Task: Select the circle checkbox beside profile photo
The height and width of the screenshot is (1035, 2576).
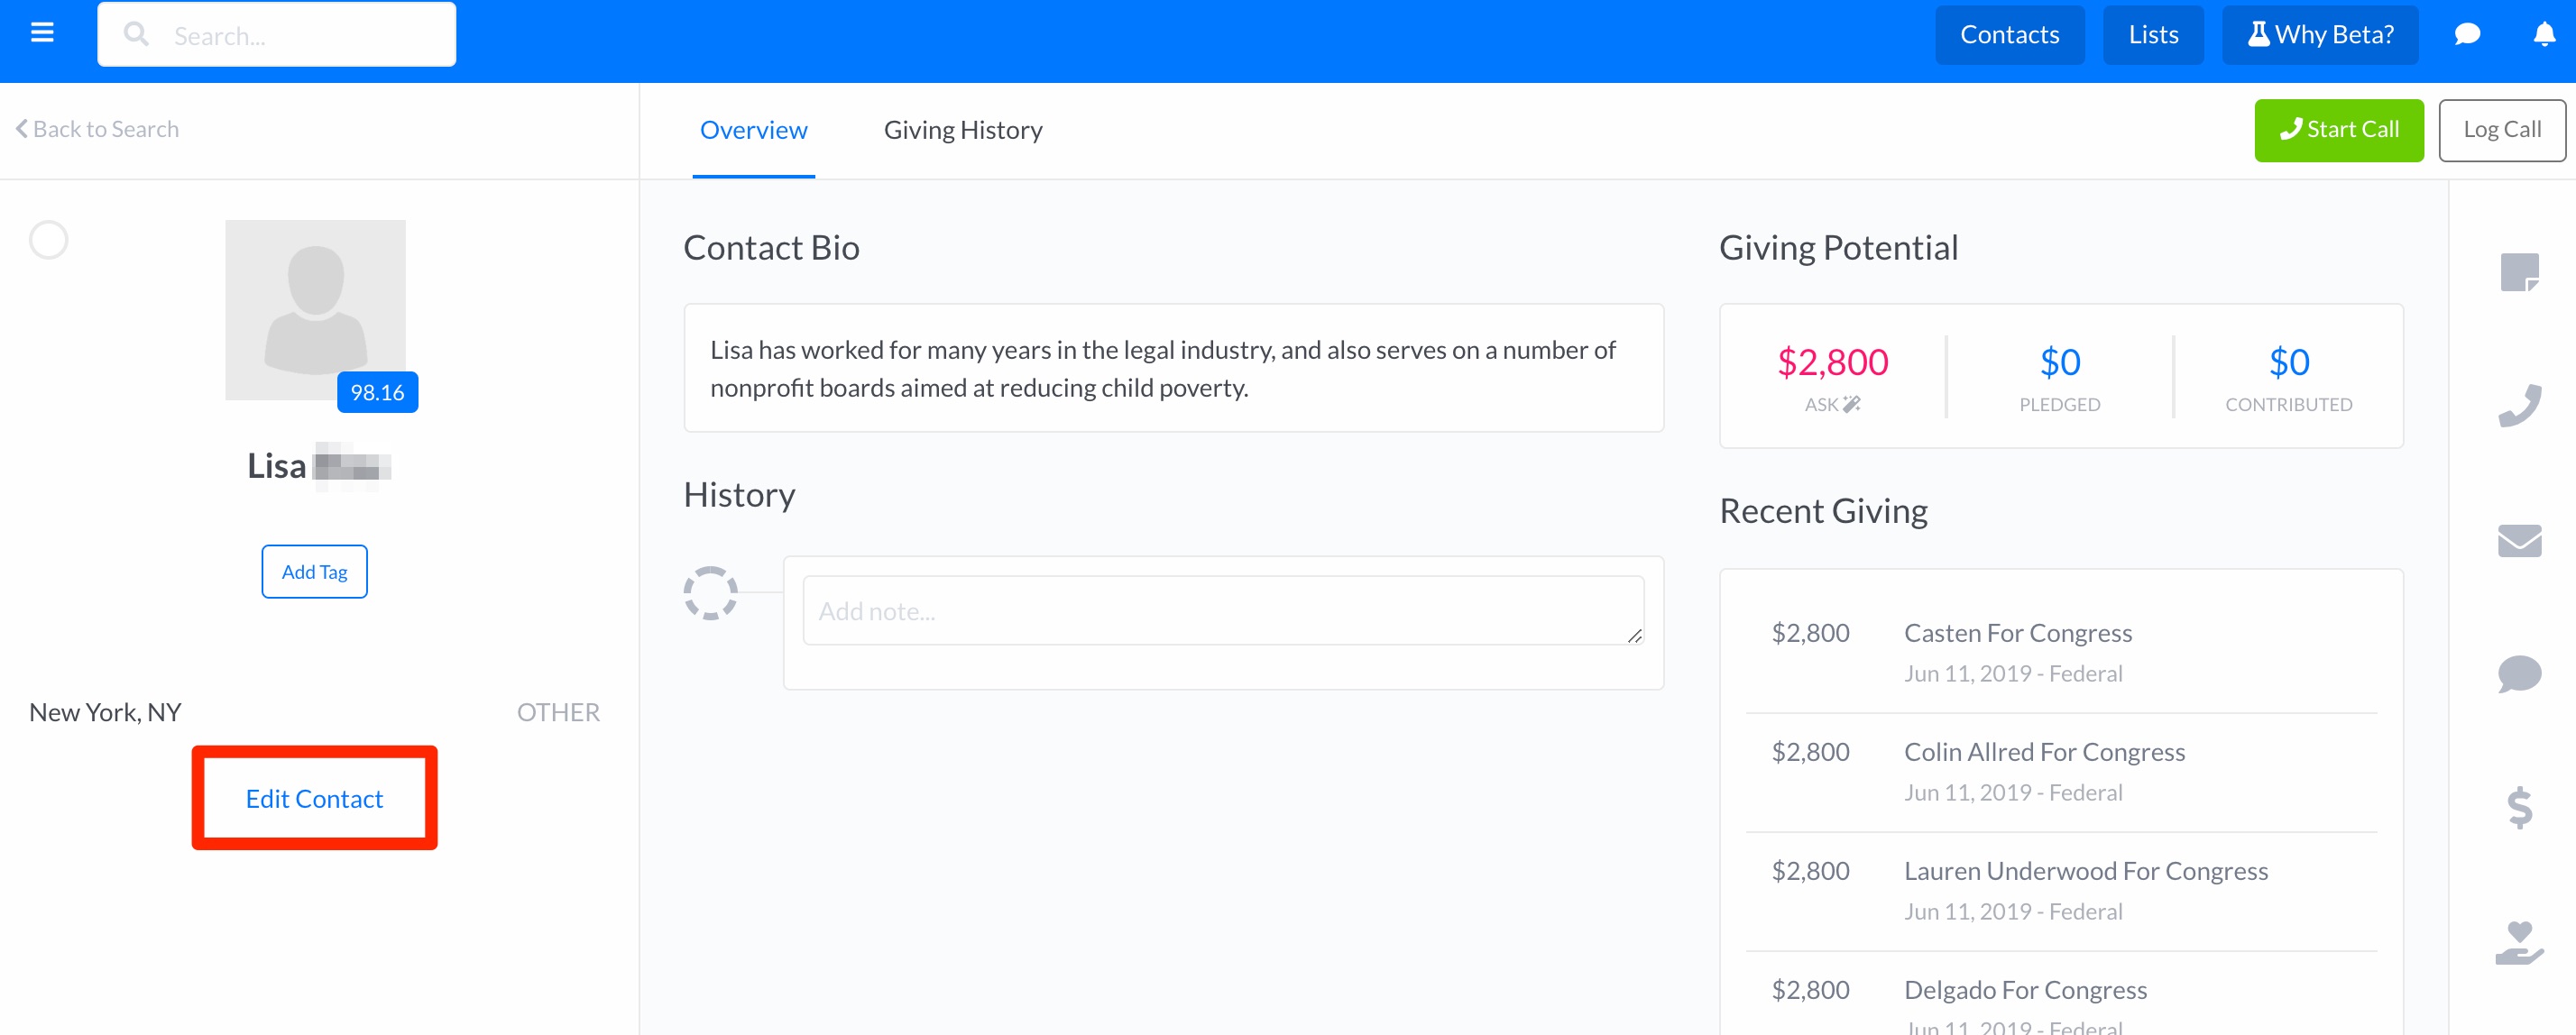Action: 48,240
